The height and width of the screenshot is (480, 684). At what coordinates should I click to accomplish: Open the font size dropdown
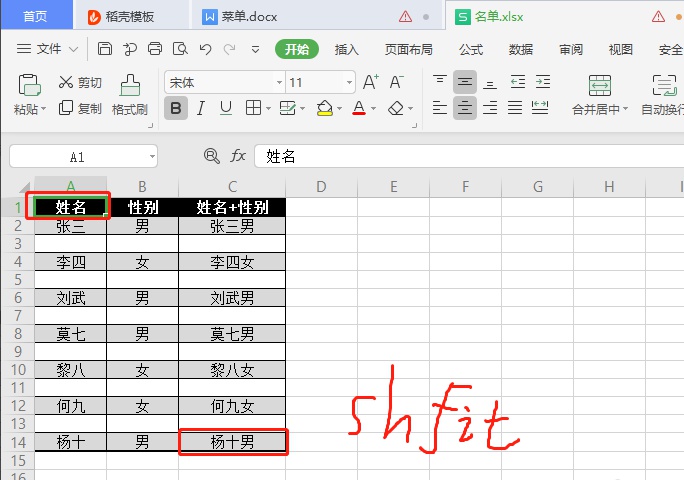(349, 82)
